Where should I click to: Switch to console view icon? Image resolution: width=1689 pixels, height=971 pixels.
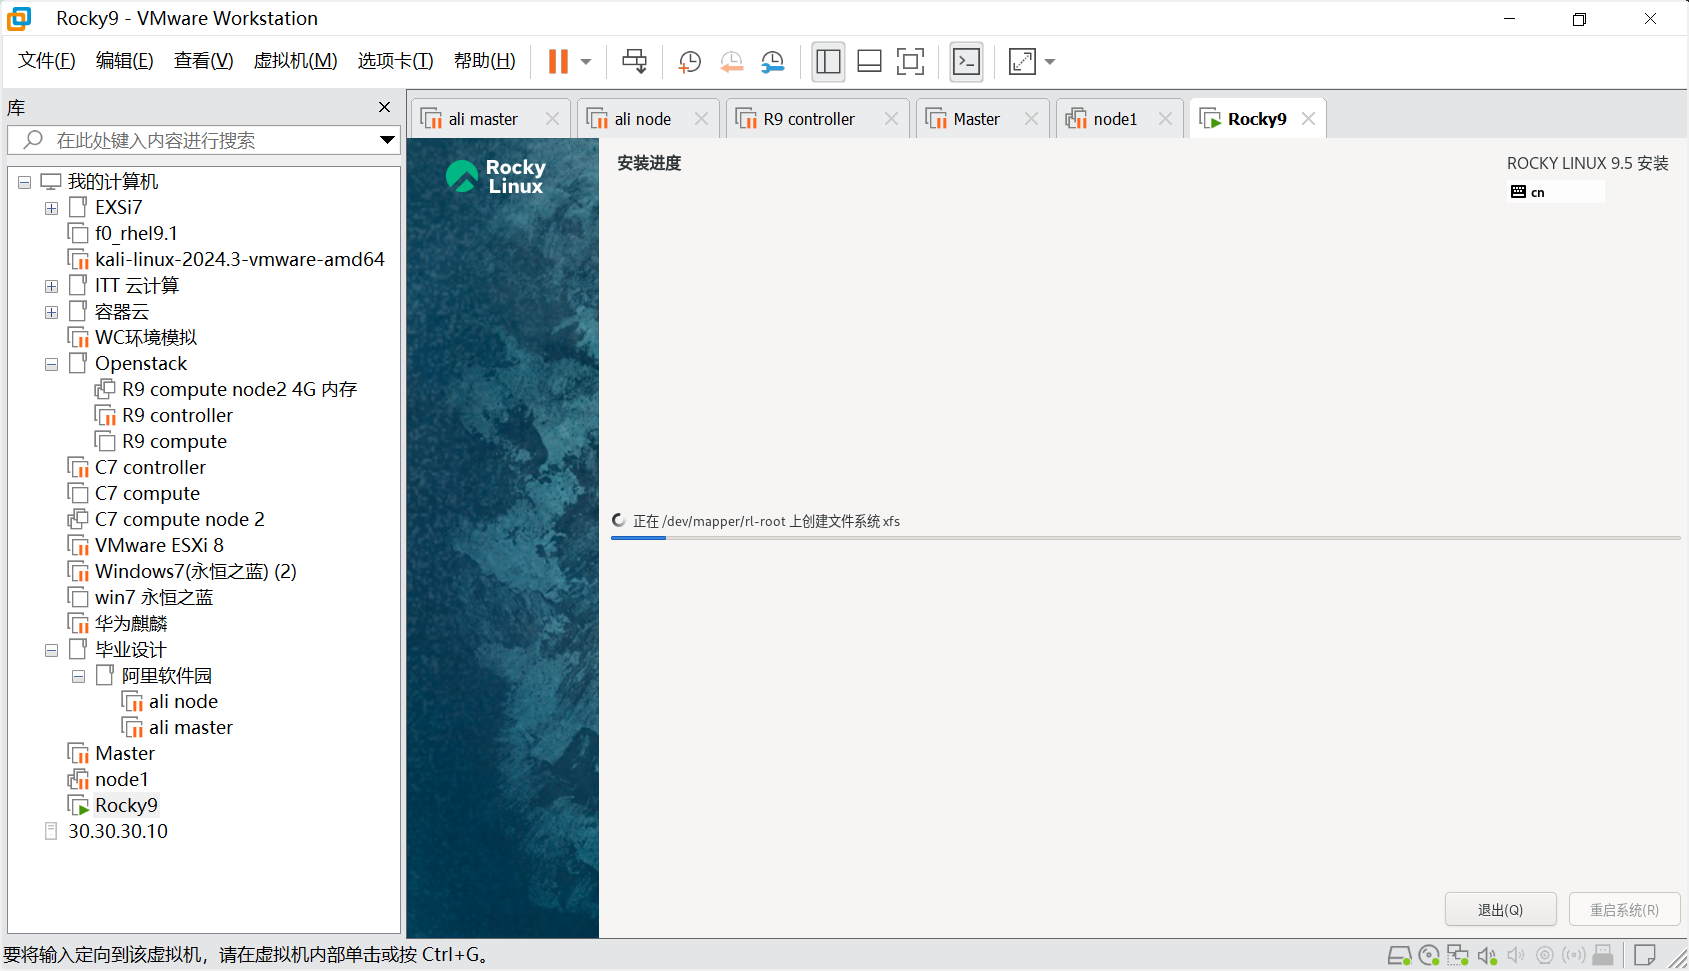coord(966,62)
